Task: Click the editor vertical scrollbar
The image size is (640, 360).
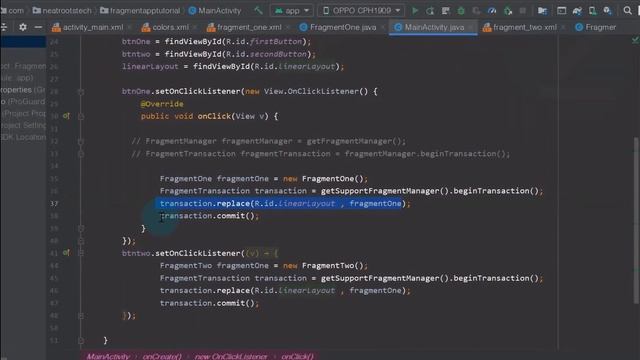Action: click(x=636, y=220)
